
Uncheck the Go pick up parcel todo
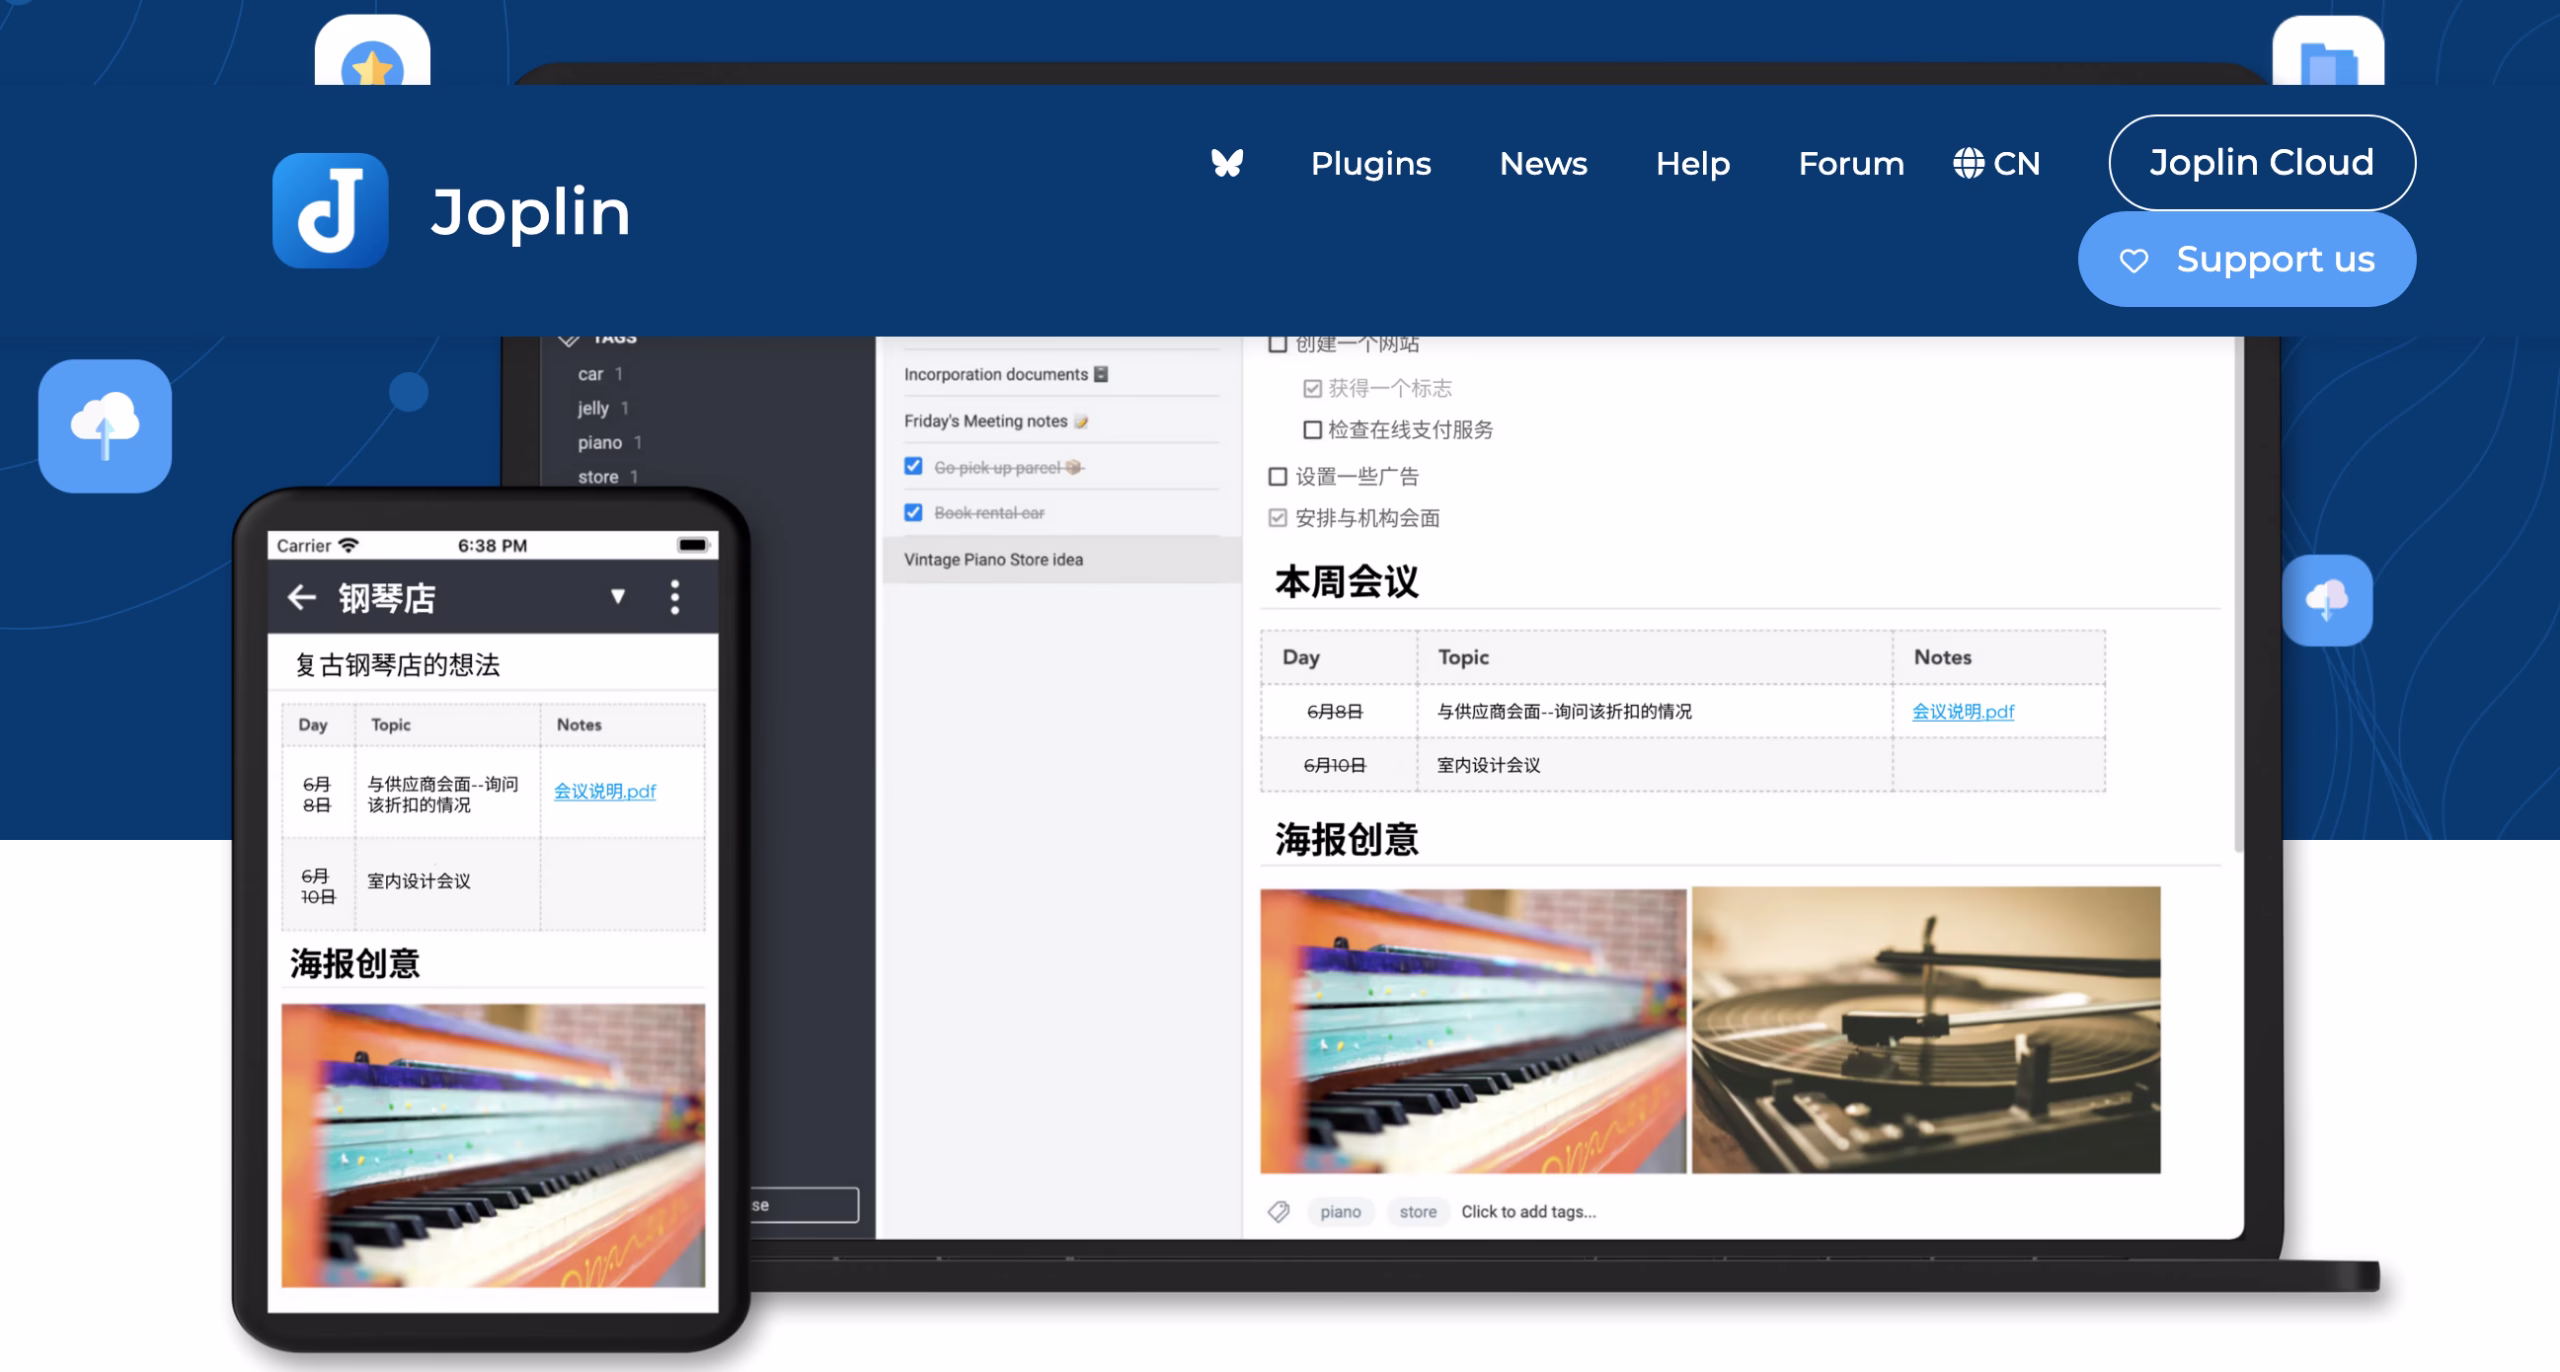[913, 466]
